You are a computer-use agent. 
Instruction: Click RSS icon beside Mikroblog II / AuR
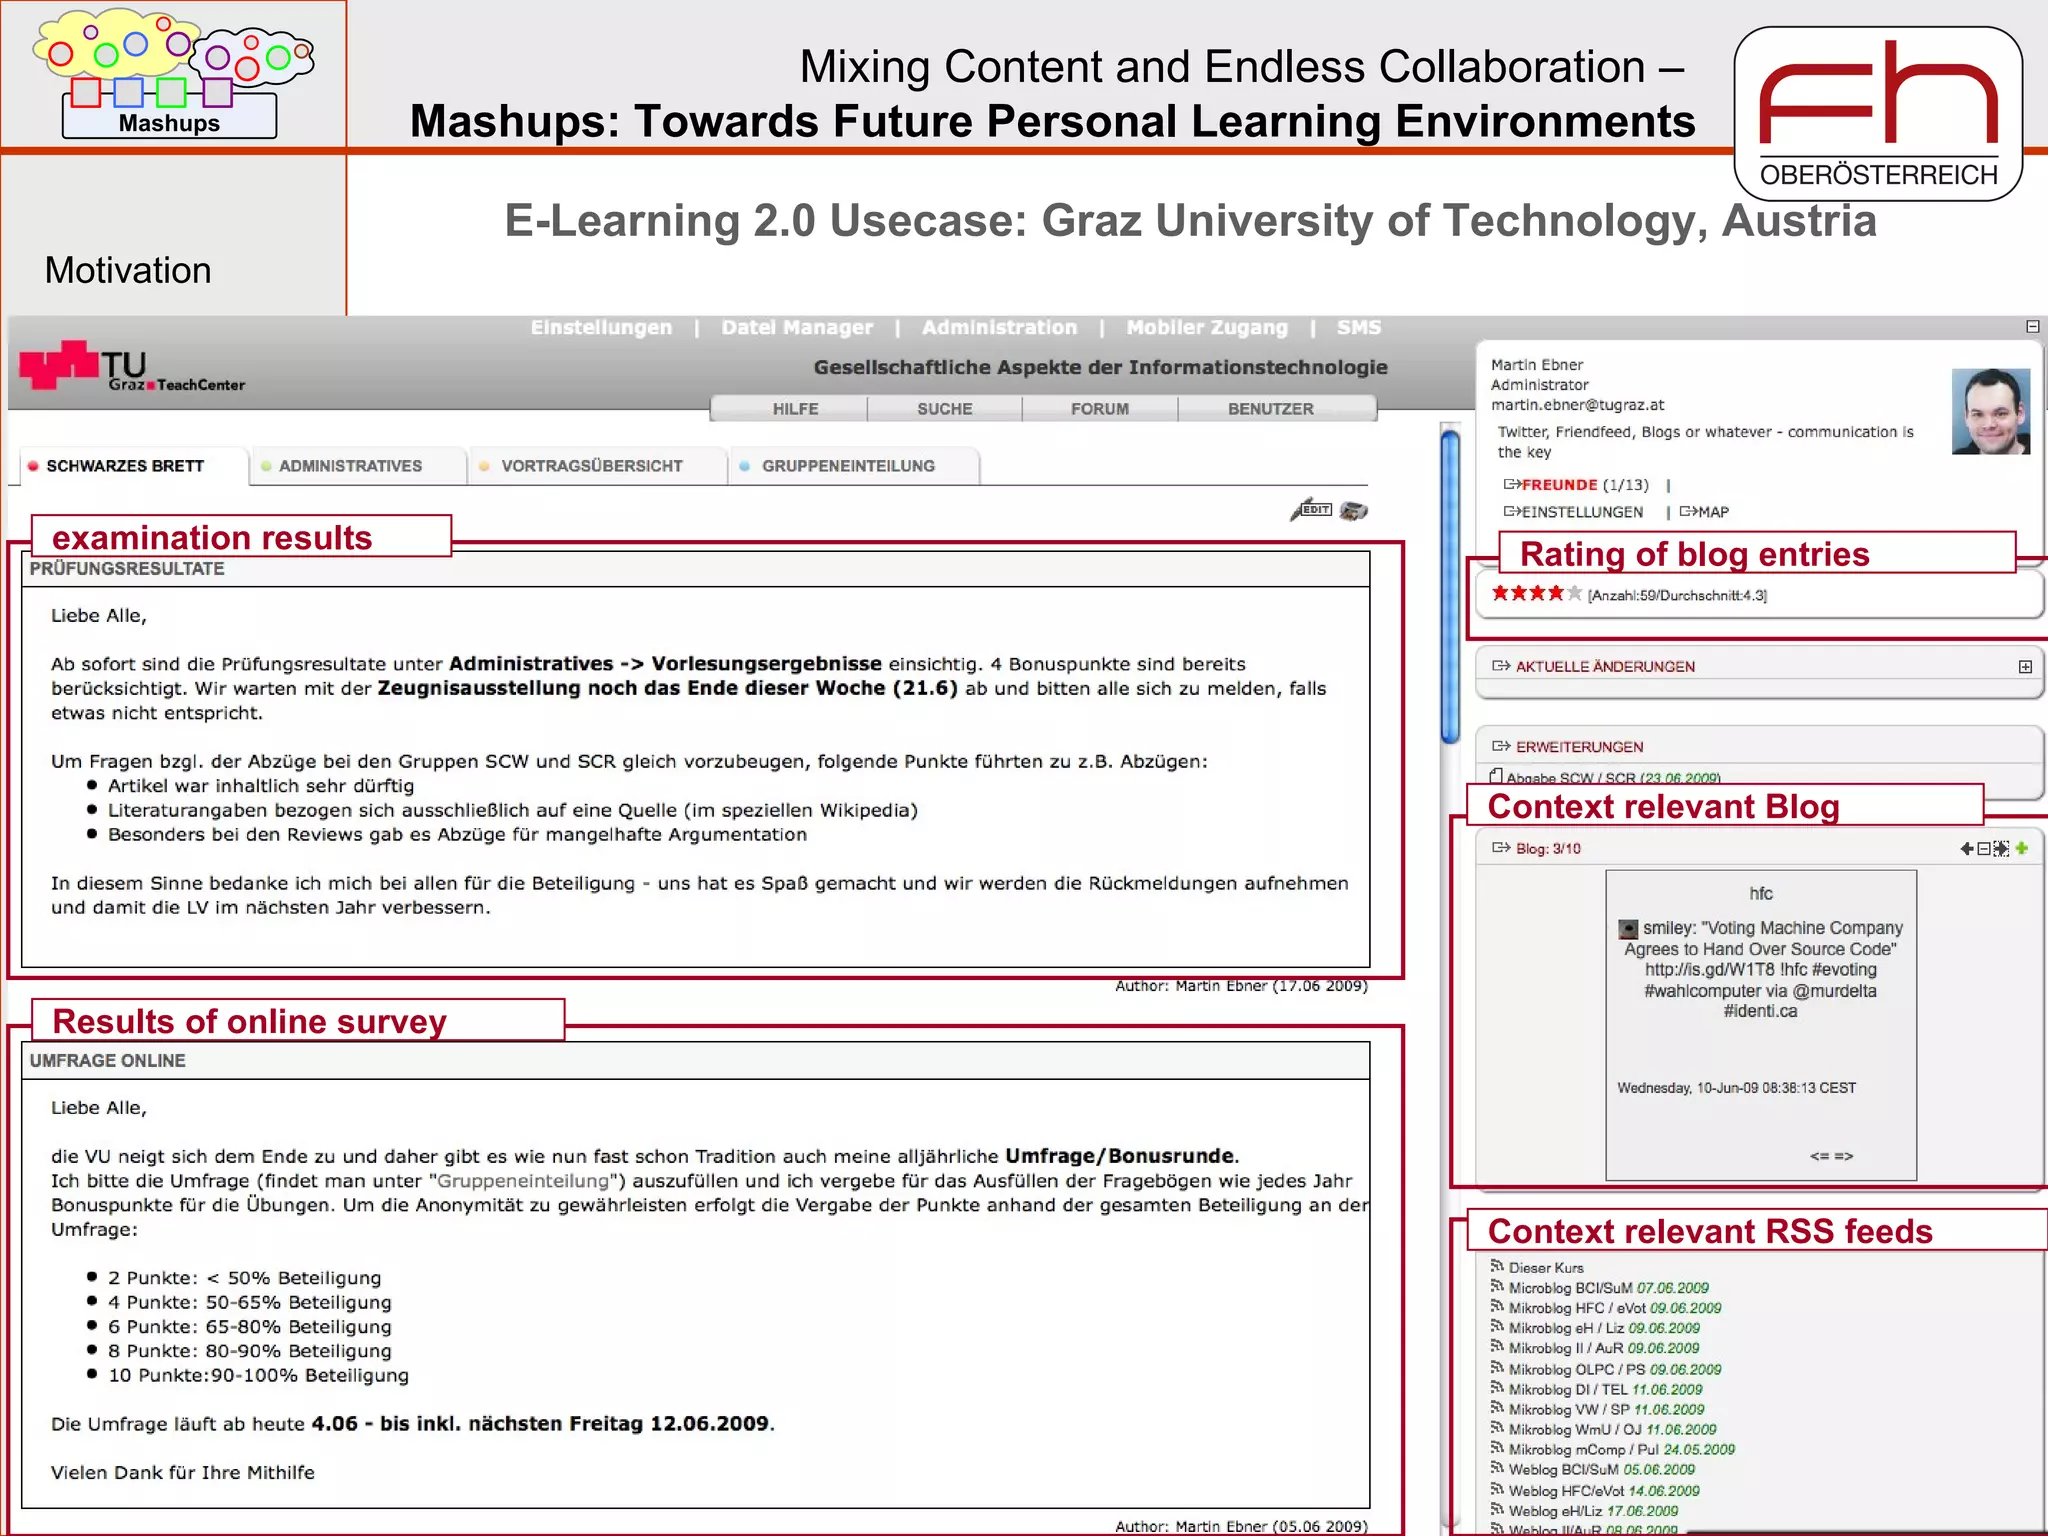1497,1347
